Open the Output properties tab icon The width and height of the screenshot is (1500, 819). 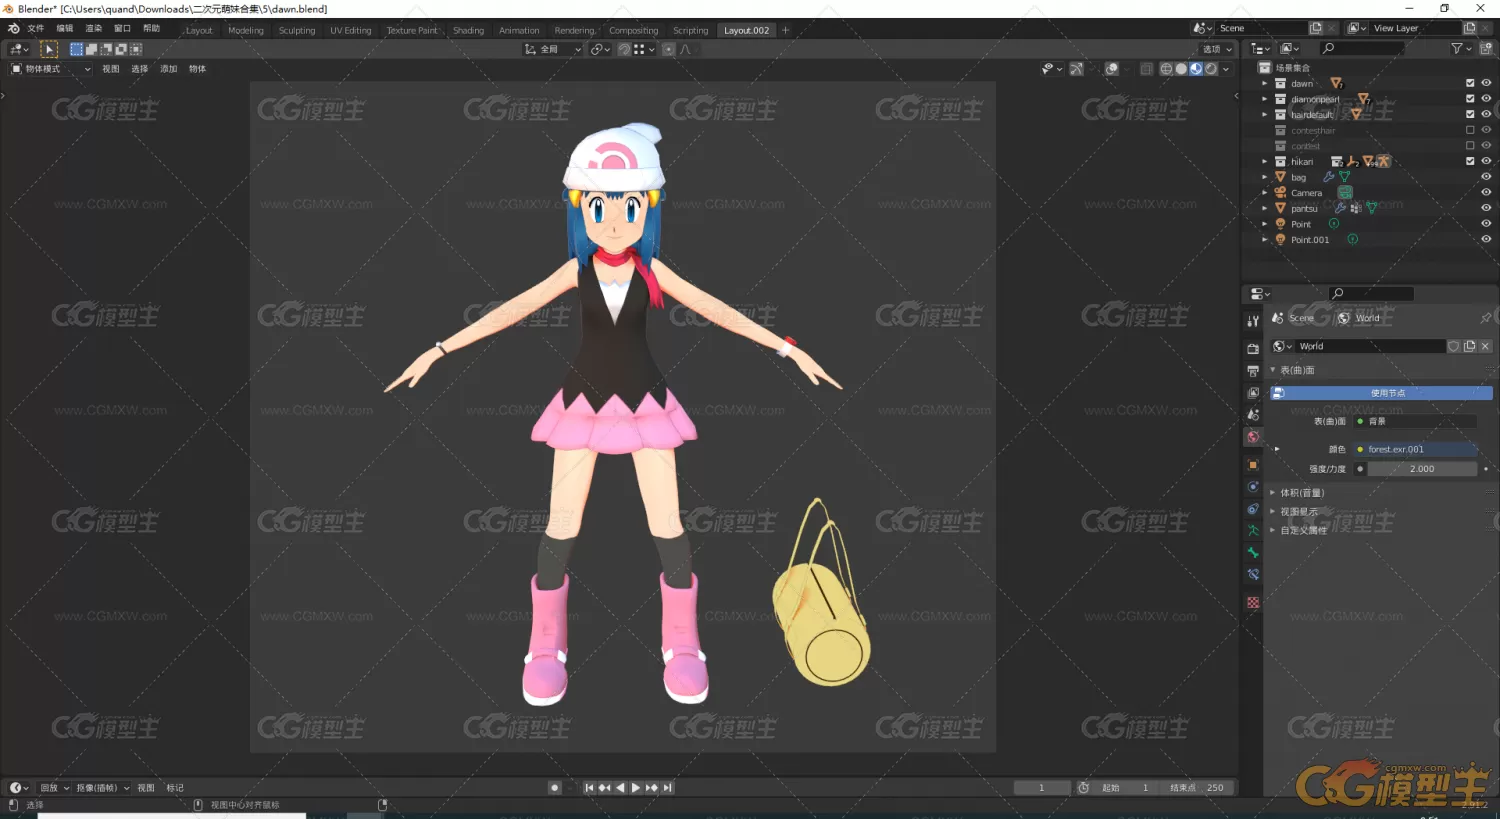(1253, 371)
